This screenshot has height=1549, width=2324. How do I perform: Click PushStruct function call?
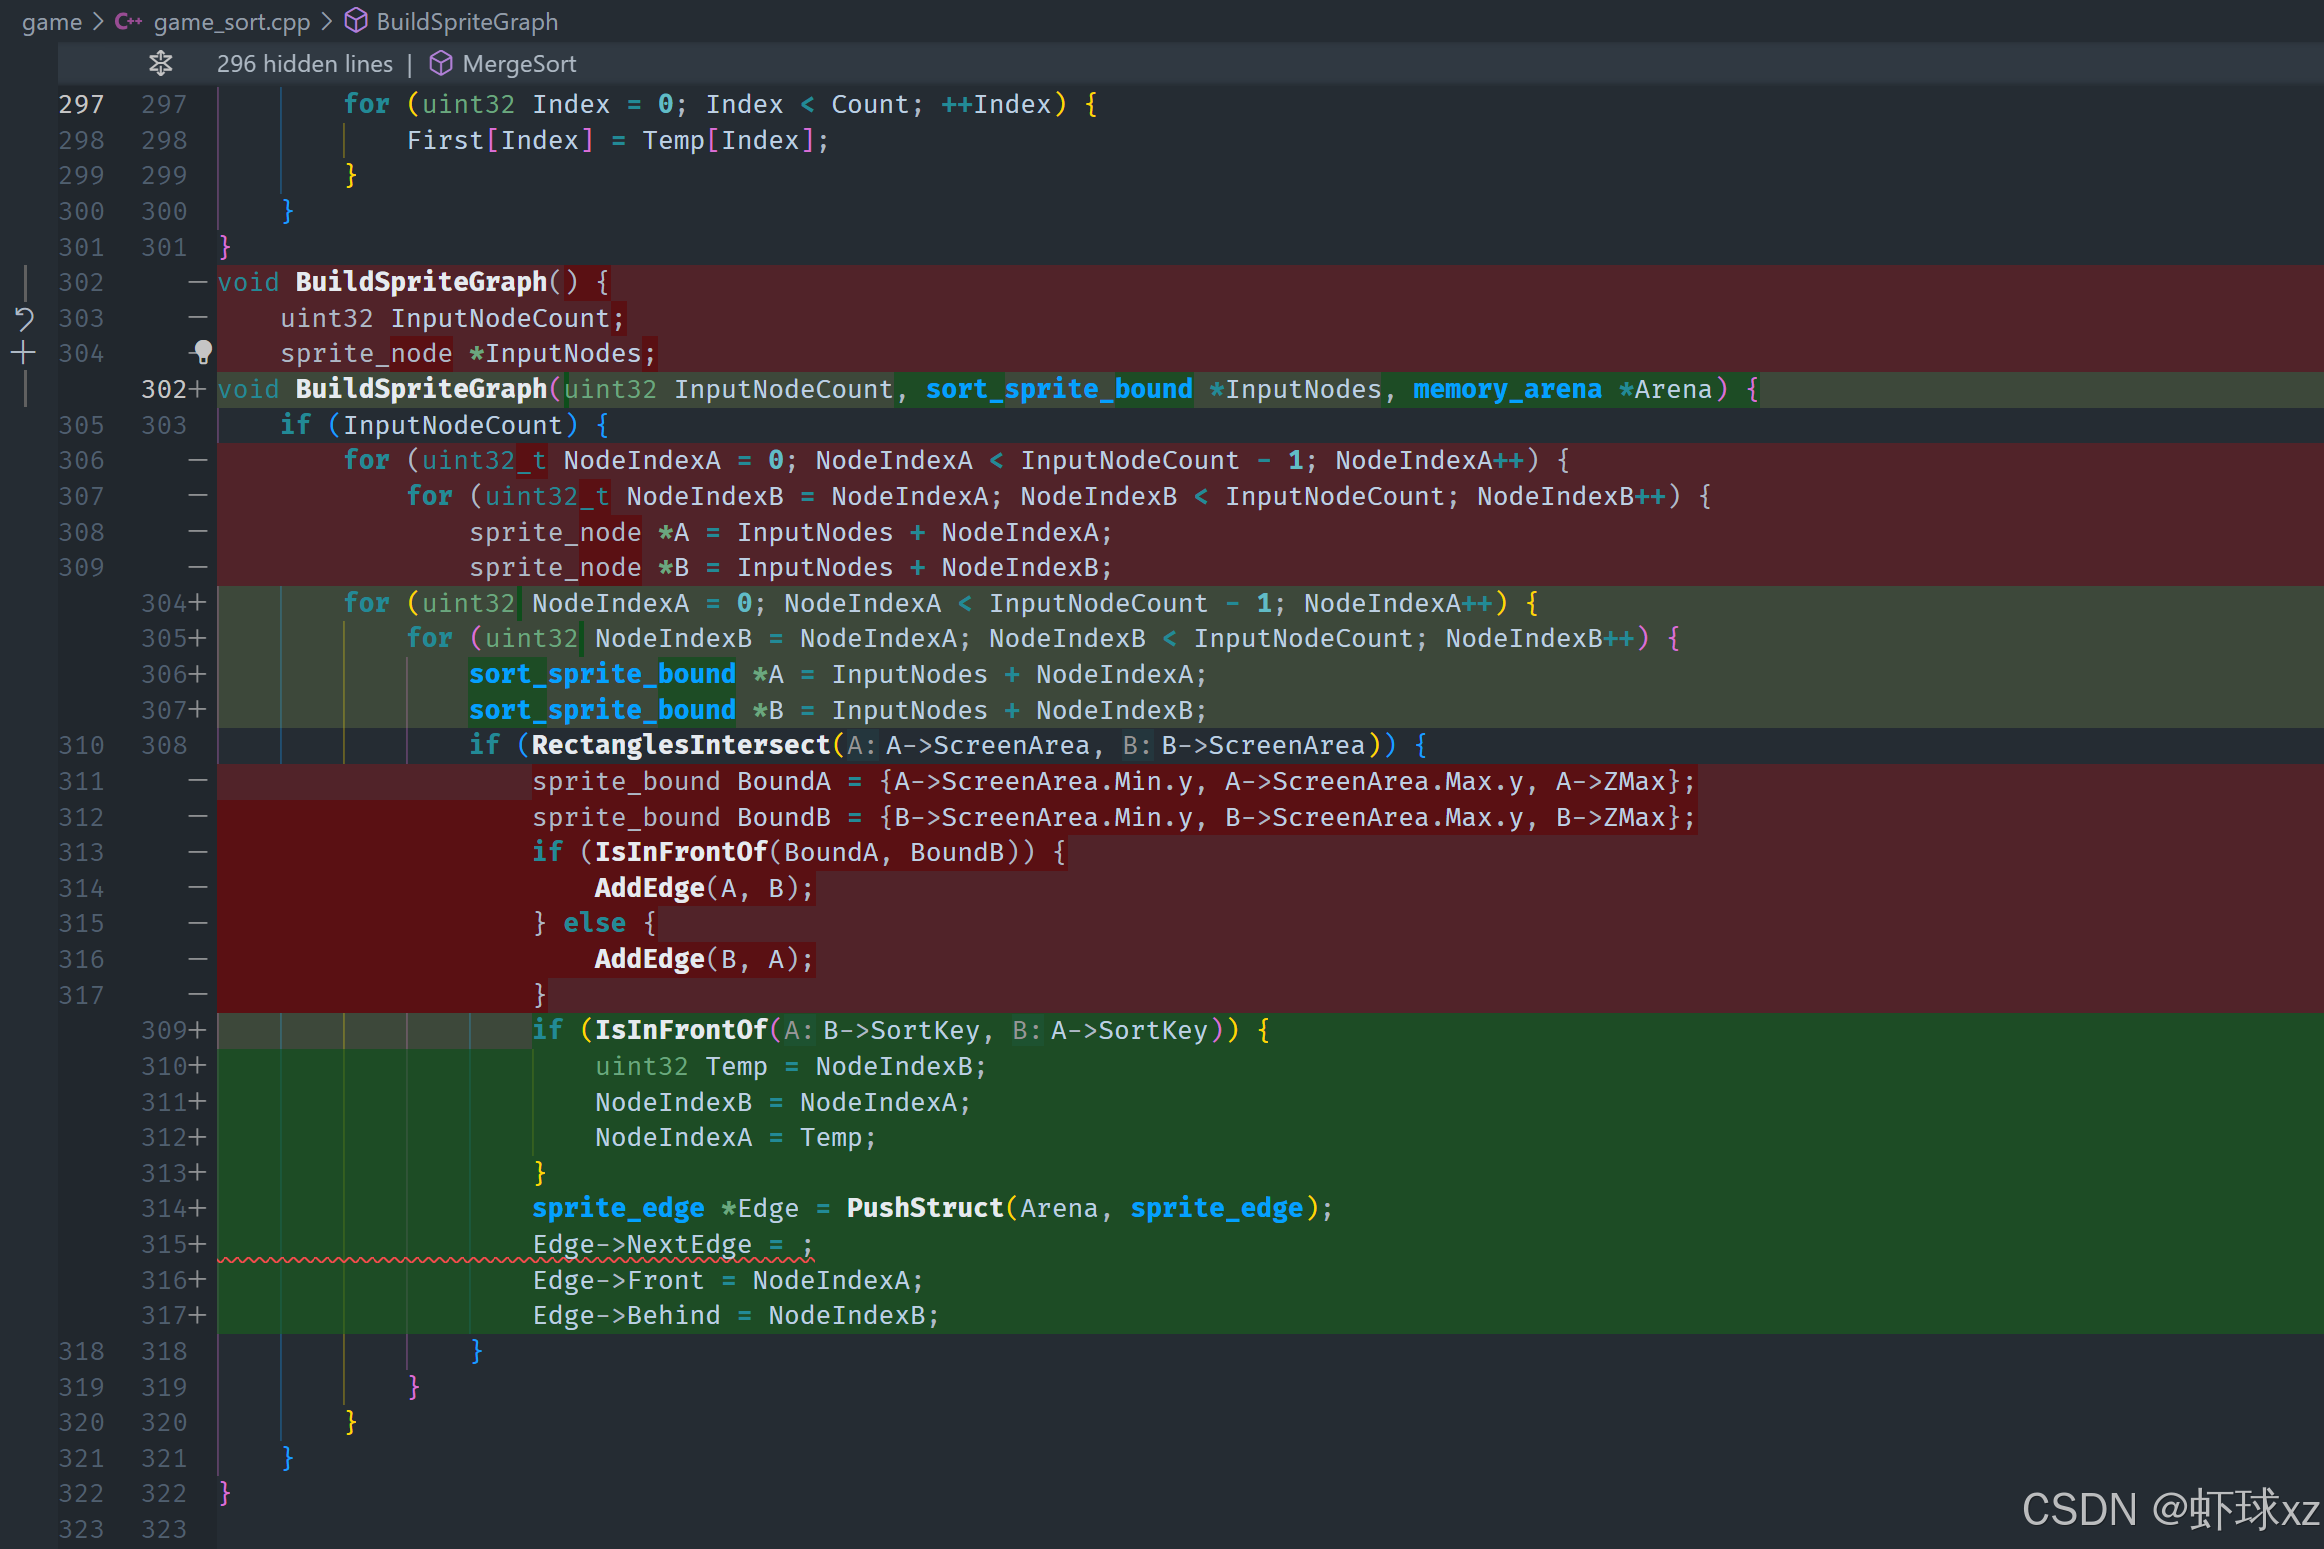(924, 1208)
